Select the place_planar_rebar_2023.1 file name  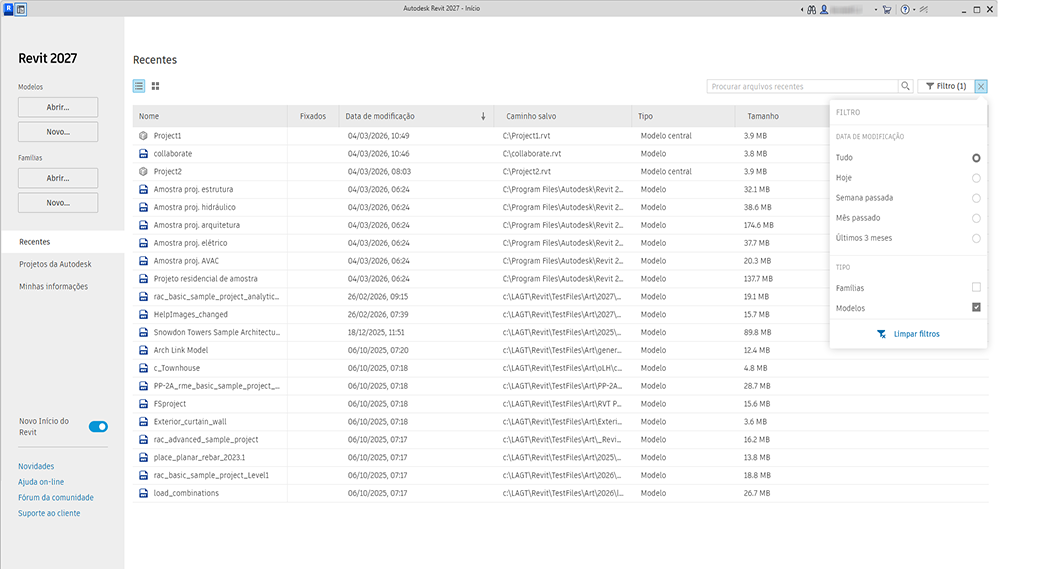pos(199,458)
